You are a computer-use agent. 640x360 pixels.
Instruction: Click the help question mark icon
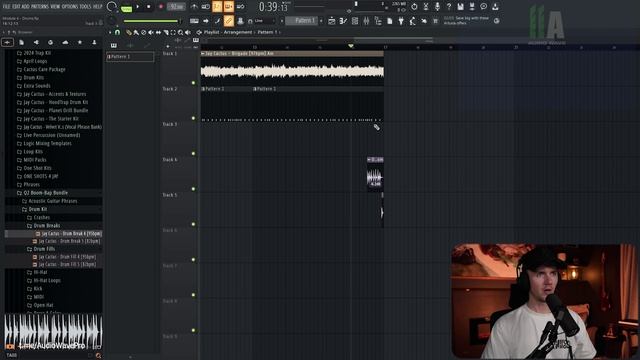coord(449,7)
